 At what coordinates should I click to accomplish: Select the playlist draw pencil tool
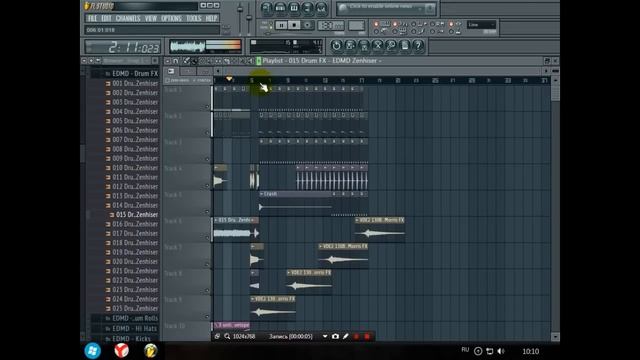coord(186,61)
